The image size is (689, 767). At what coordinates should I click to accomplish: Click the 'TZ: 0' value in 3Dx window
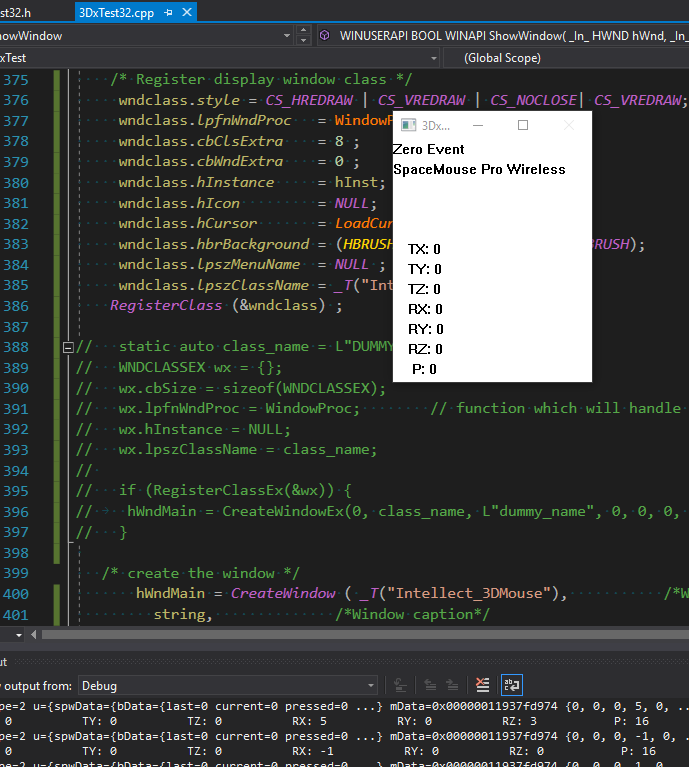(424, 289)
